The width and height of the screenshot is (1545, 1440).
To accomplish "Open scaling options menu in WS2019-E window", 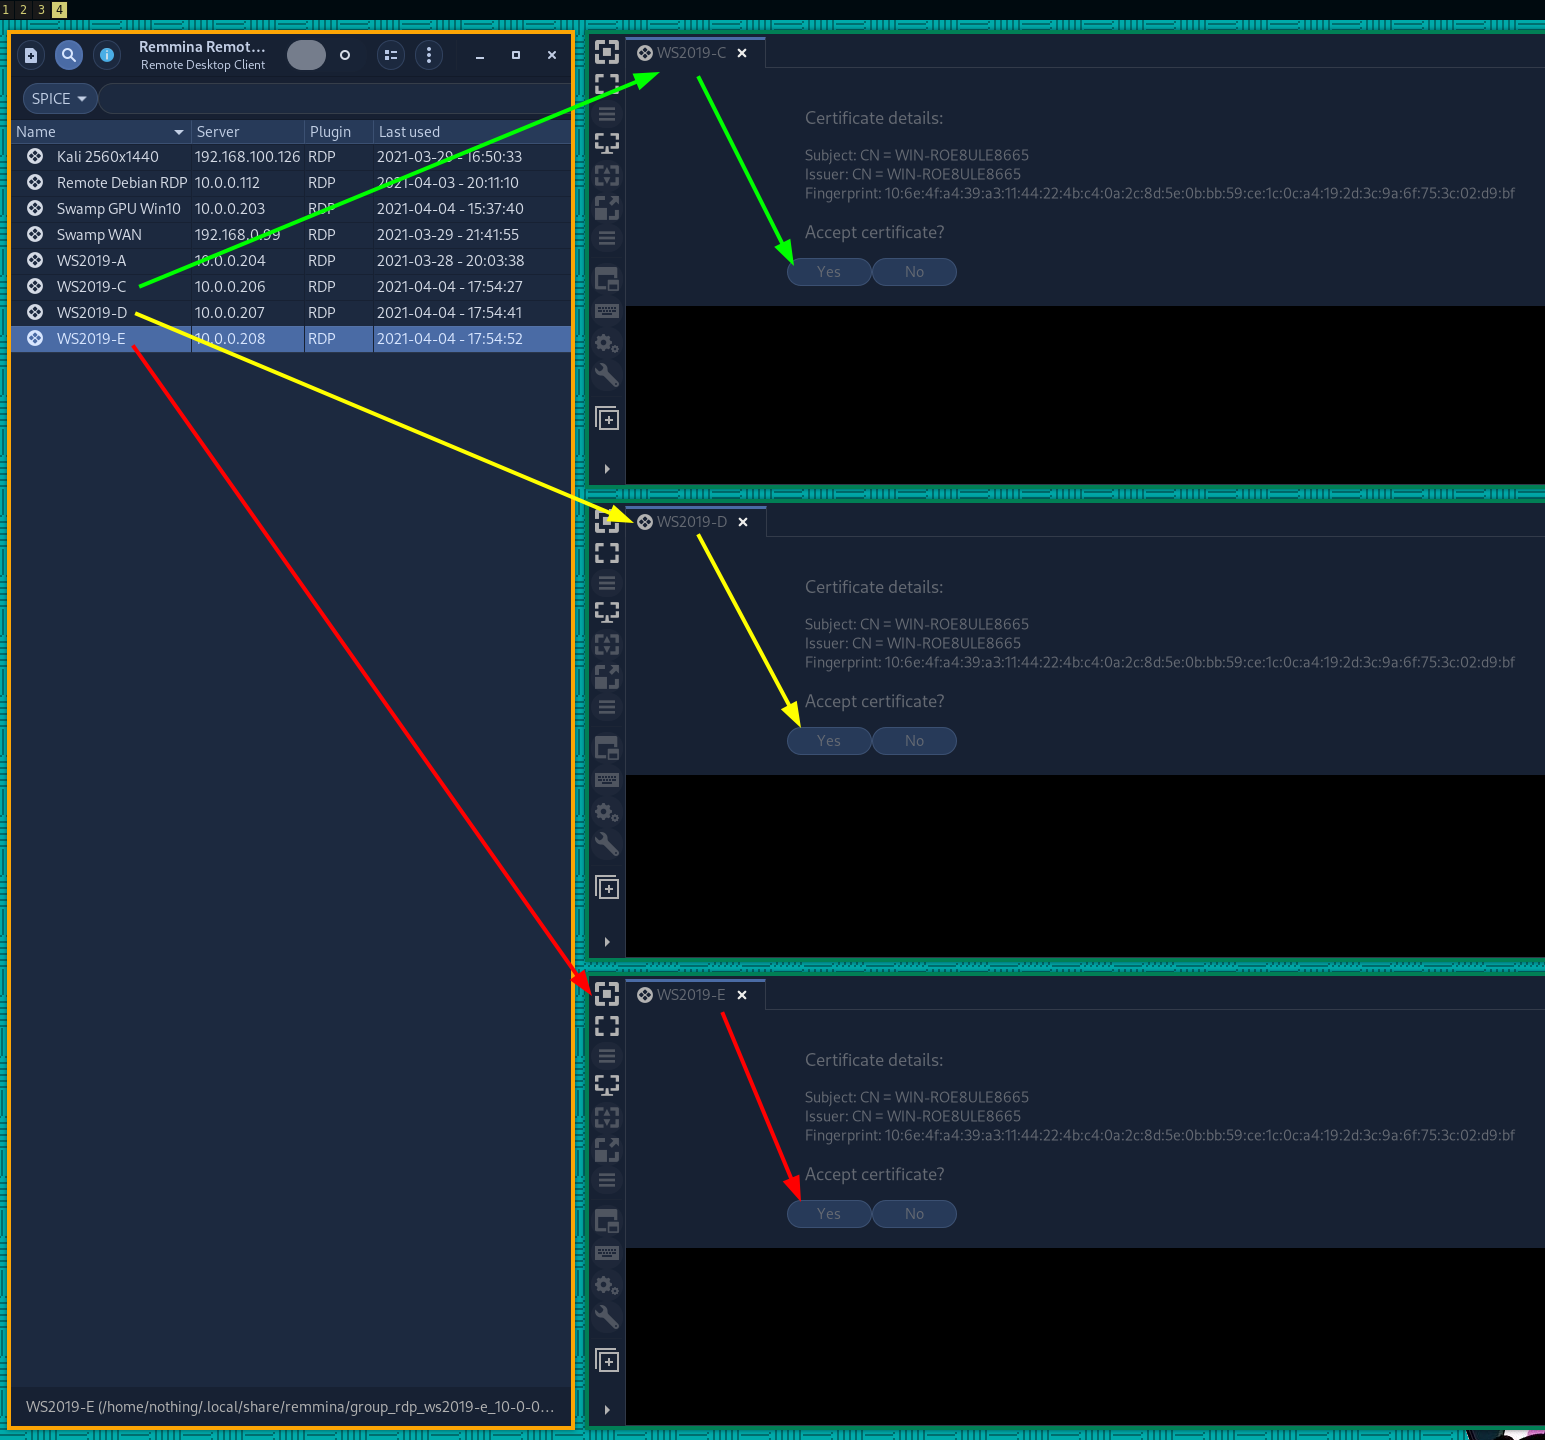I will click(607, 1180).
